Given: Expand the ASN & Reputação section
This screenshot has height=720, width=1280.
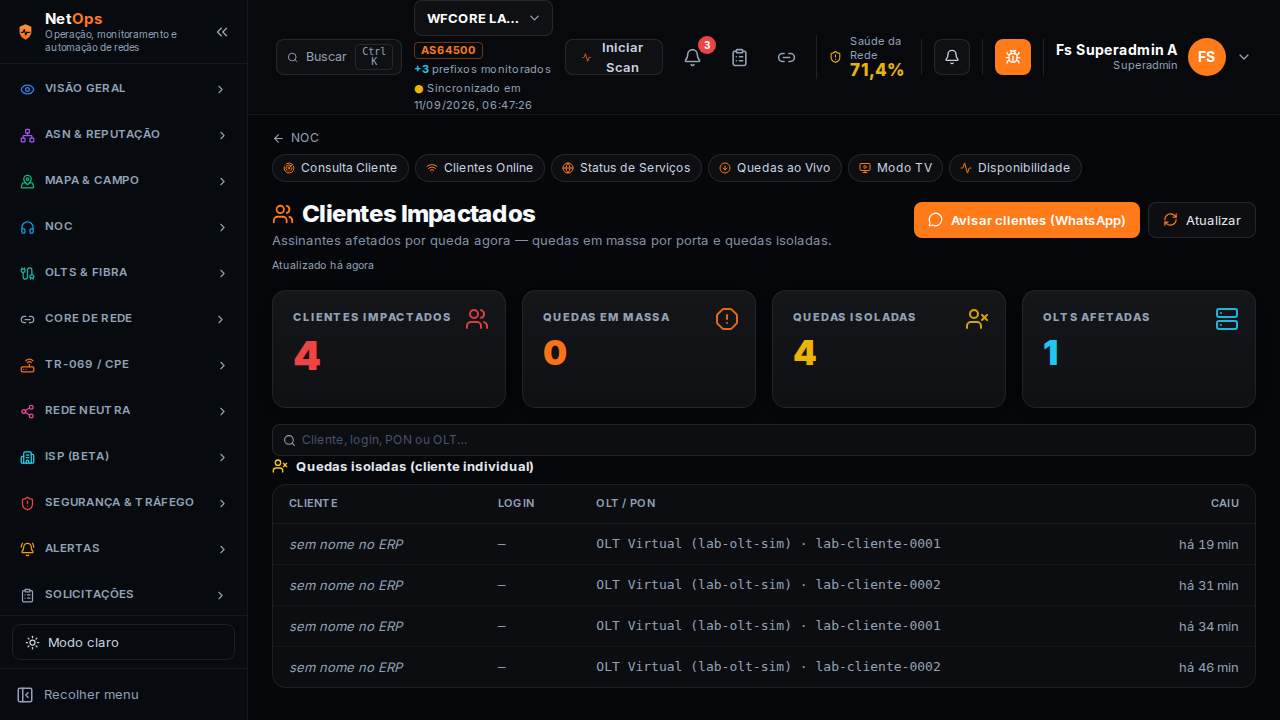Looking at the screenshot, I should (x=123, y=135).
